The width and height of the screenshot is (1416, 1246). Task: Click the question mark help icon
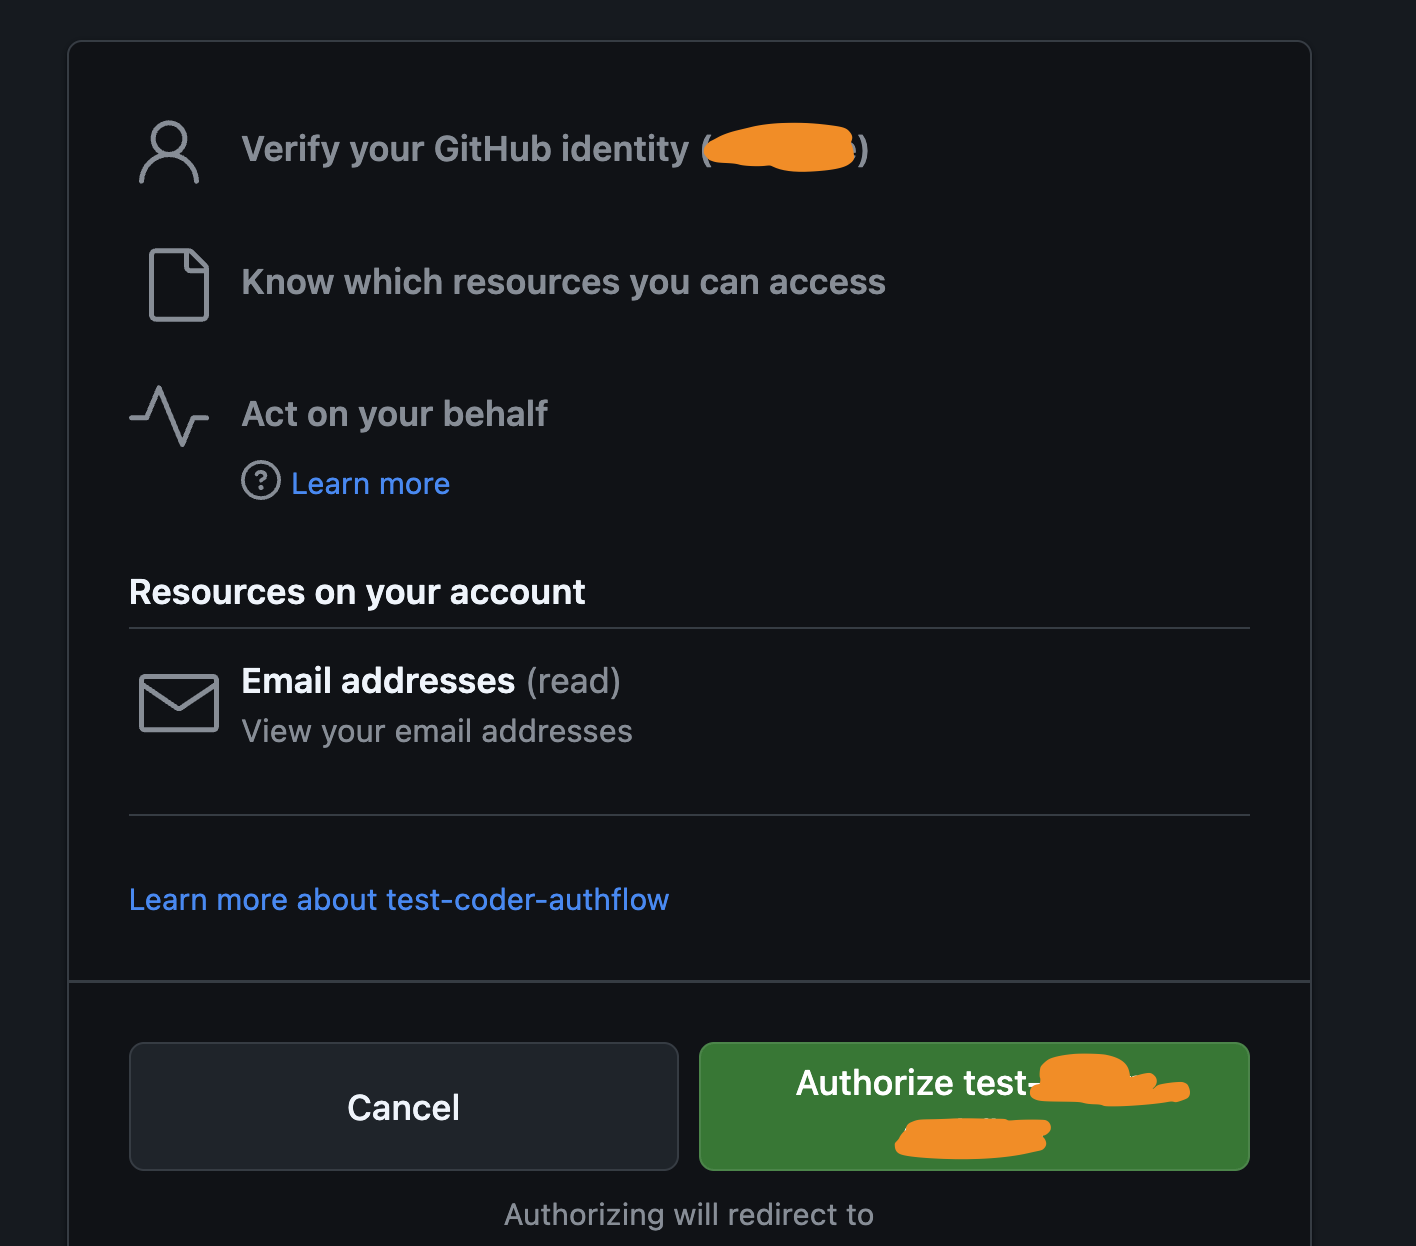(261, 481)
